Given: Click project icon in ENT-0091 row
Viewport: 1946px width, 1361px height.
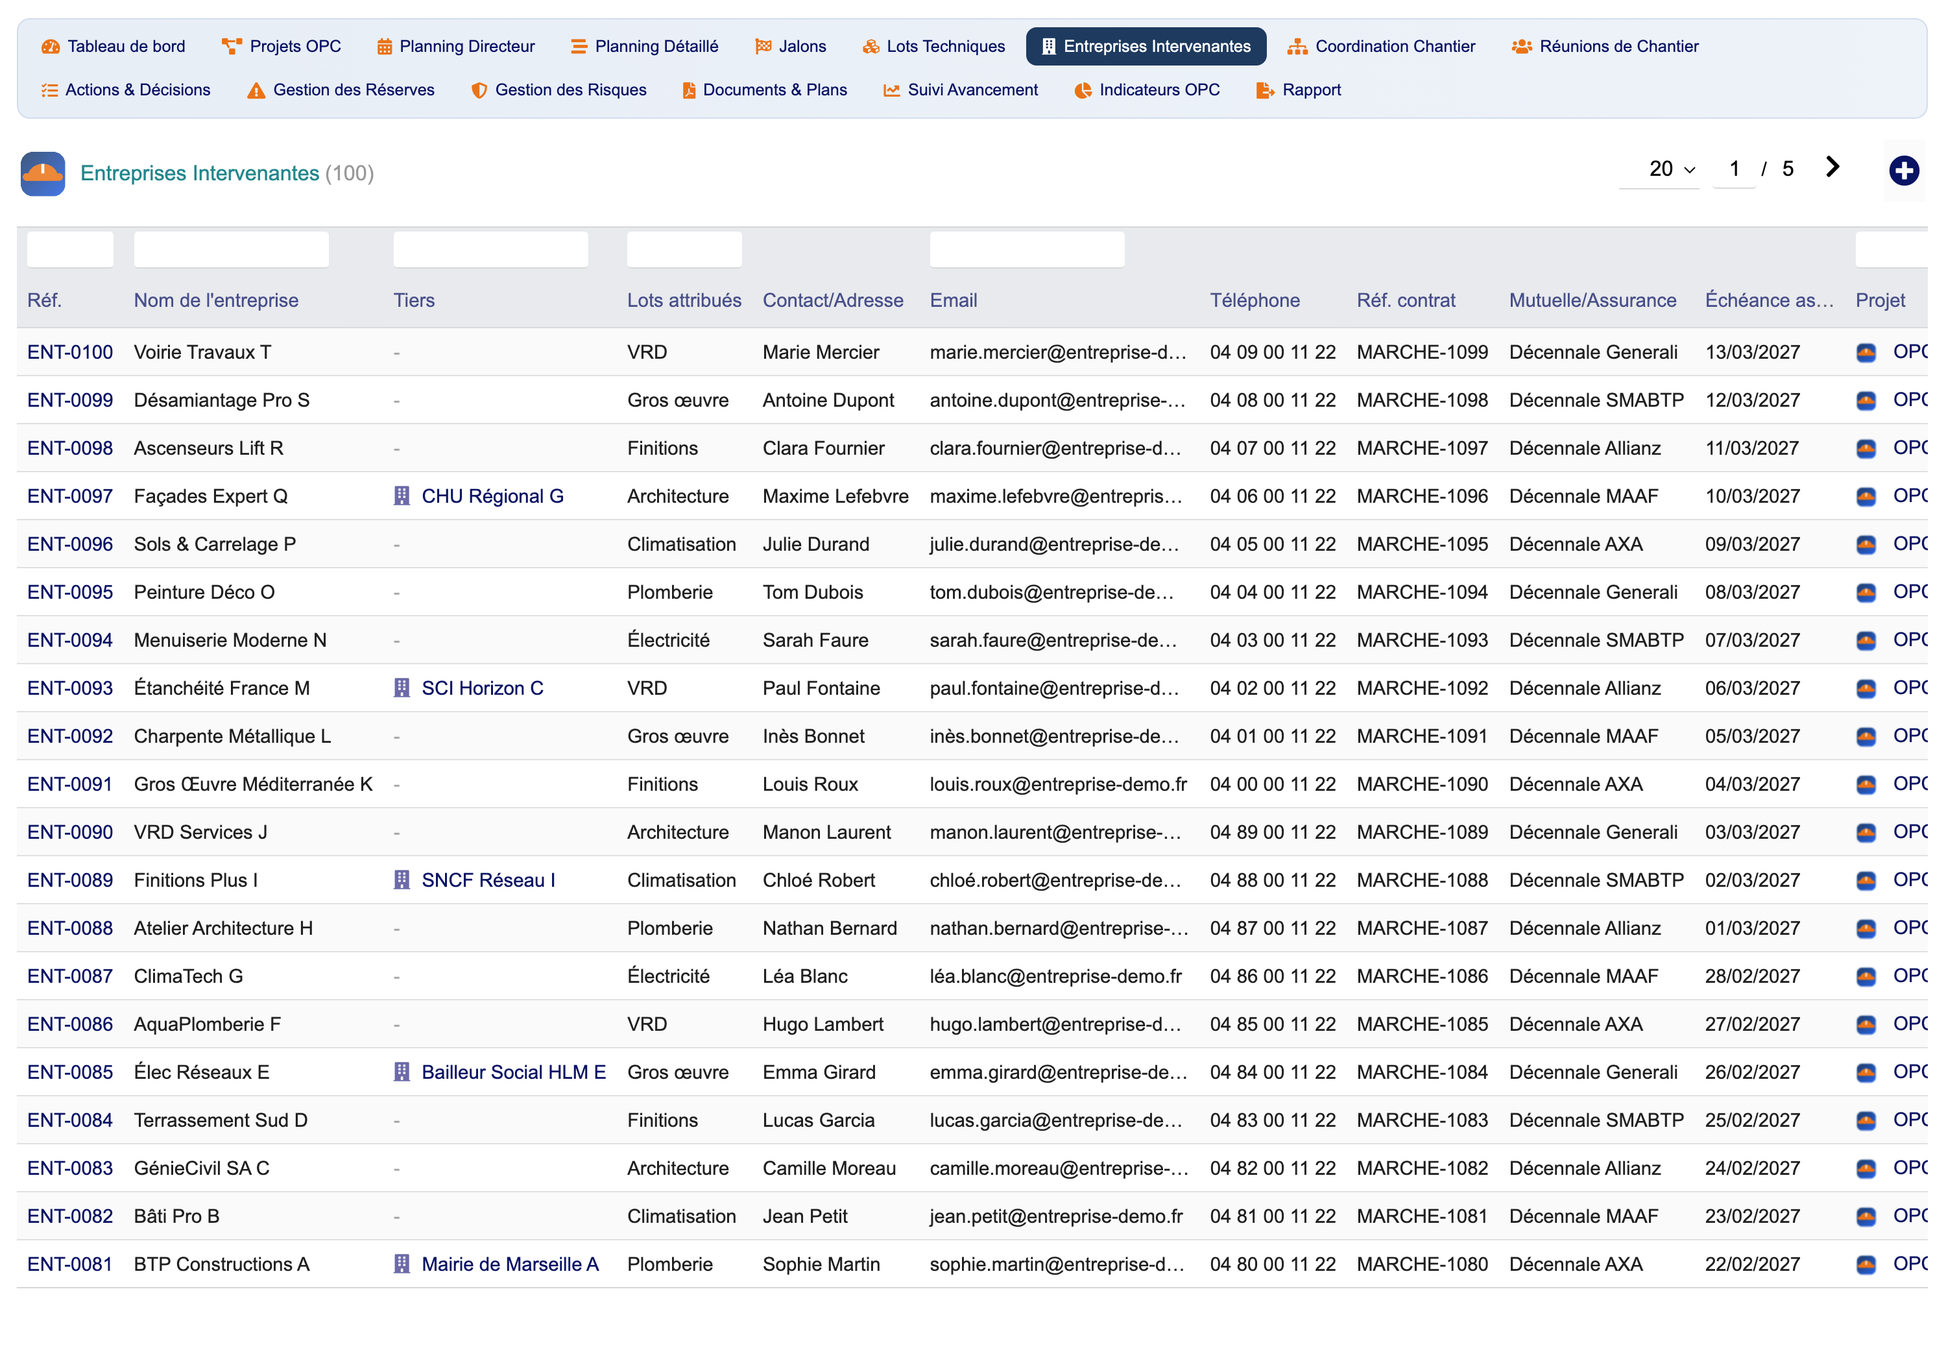Looking at the screenshot, I should click(x=1866, y=784).
